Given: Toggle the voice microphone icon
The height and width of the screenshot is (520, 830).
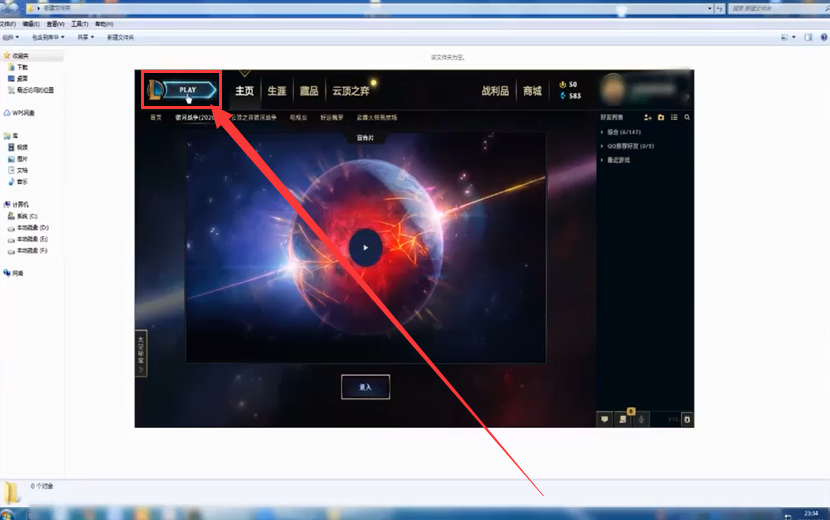Looking at the screenshot, I should [x=641, y=419].
